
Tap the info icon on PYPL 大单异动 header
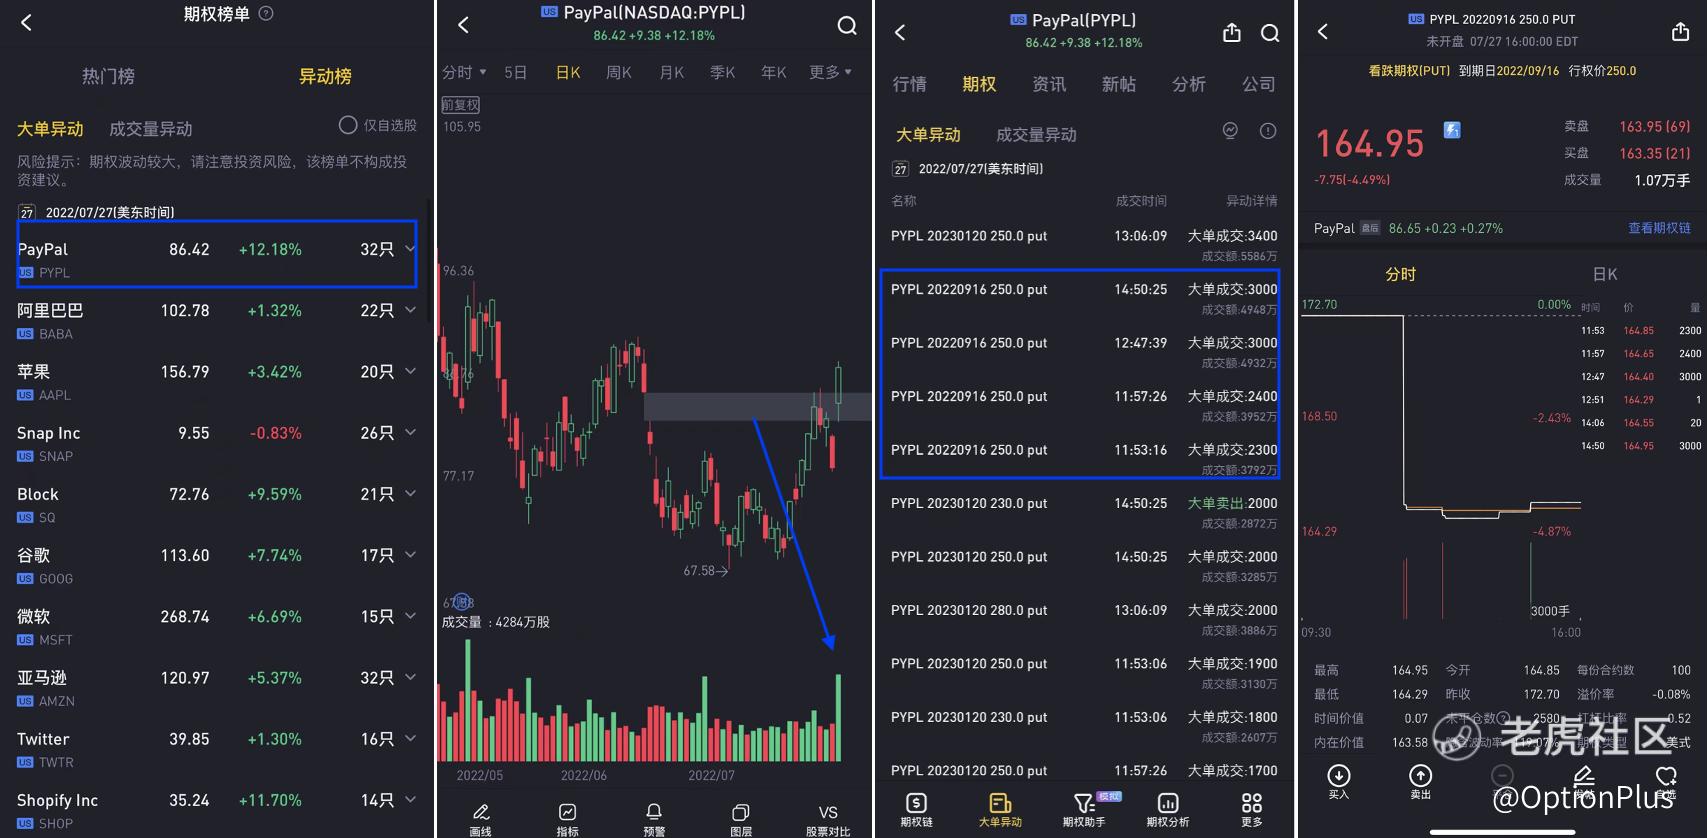click(1268, 131)
